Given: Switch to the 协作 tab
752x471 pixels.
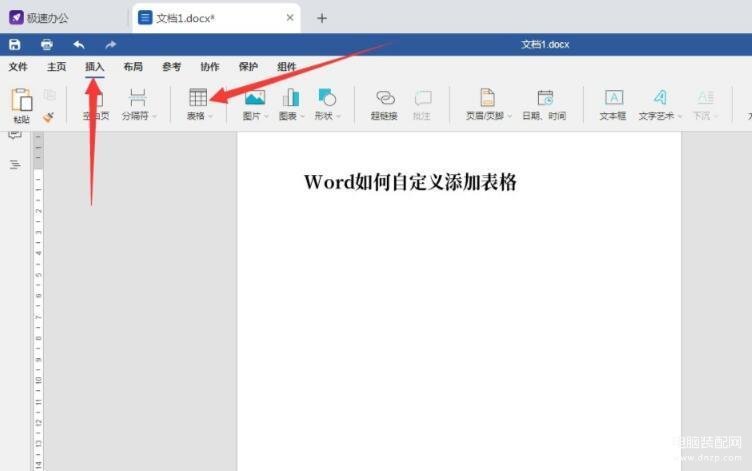Looking at the screenshot, I should click(210, 67).
